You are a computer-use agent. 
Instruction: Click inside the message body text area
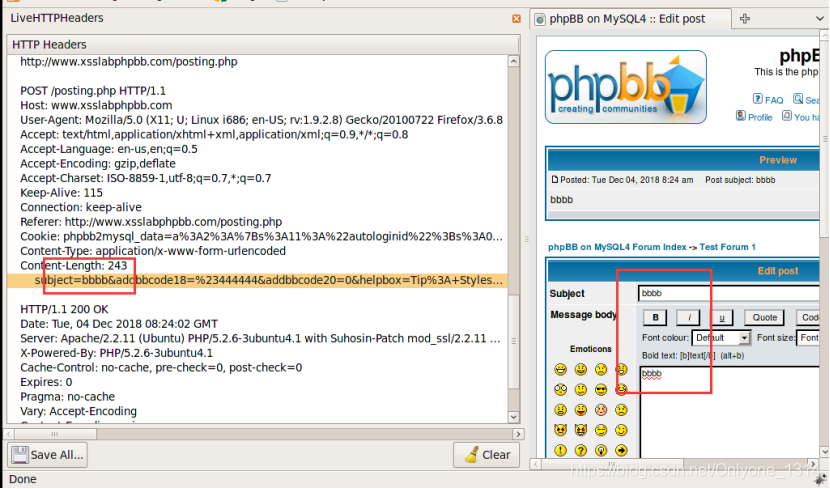pos(729,413)
